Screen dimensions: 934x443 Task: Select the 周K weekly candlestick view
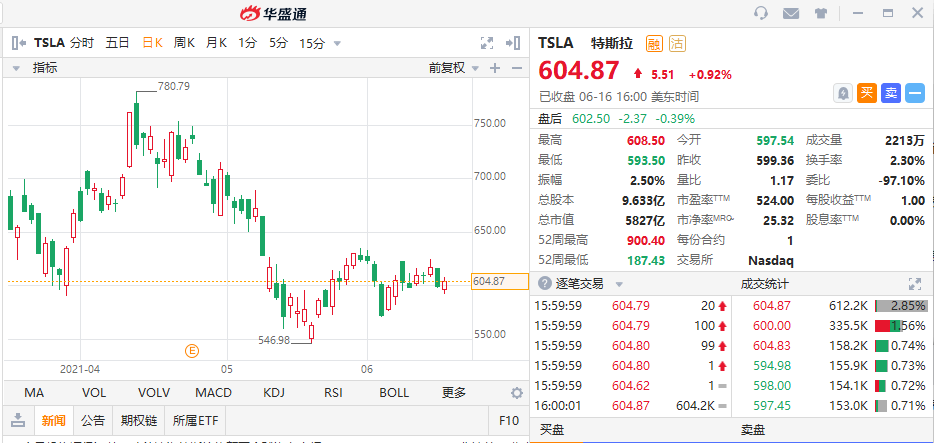[184, 43]
